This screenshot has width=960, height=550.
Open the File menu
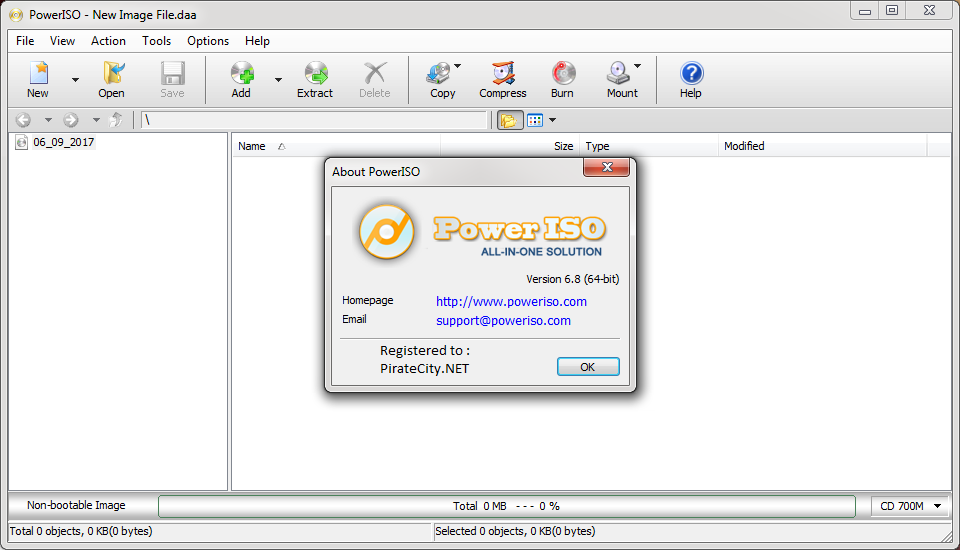(x=25, y=41)
